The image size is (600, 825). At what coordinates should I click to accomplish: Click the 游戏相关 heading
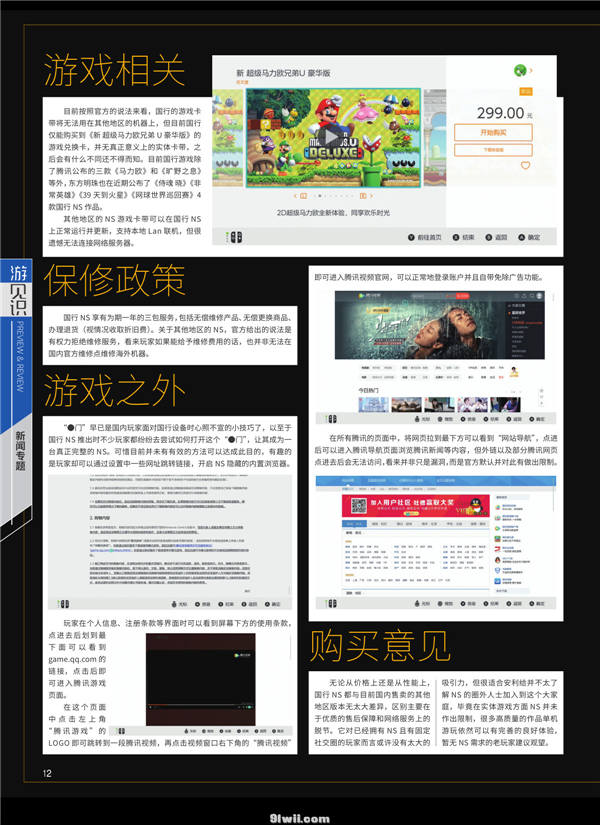(x=114, y=69)
